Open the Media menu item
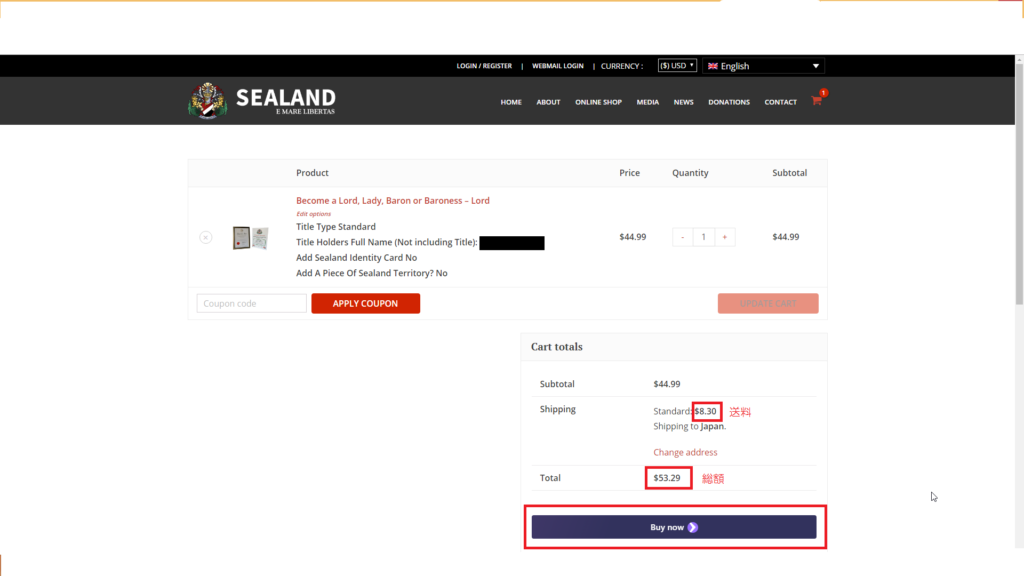 pos(648,102)
